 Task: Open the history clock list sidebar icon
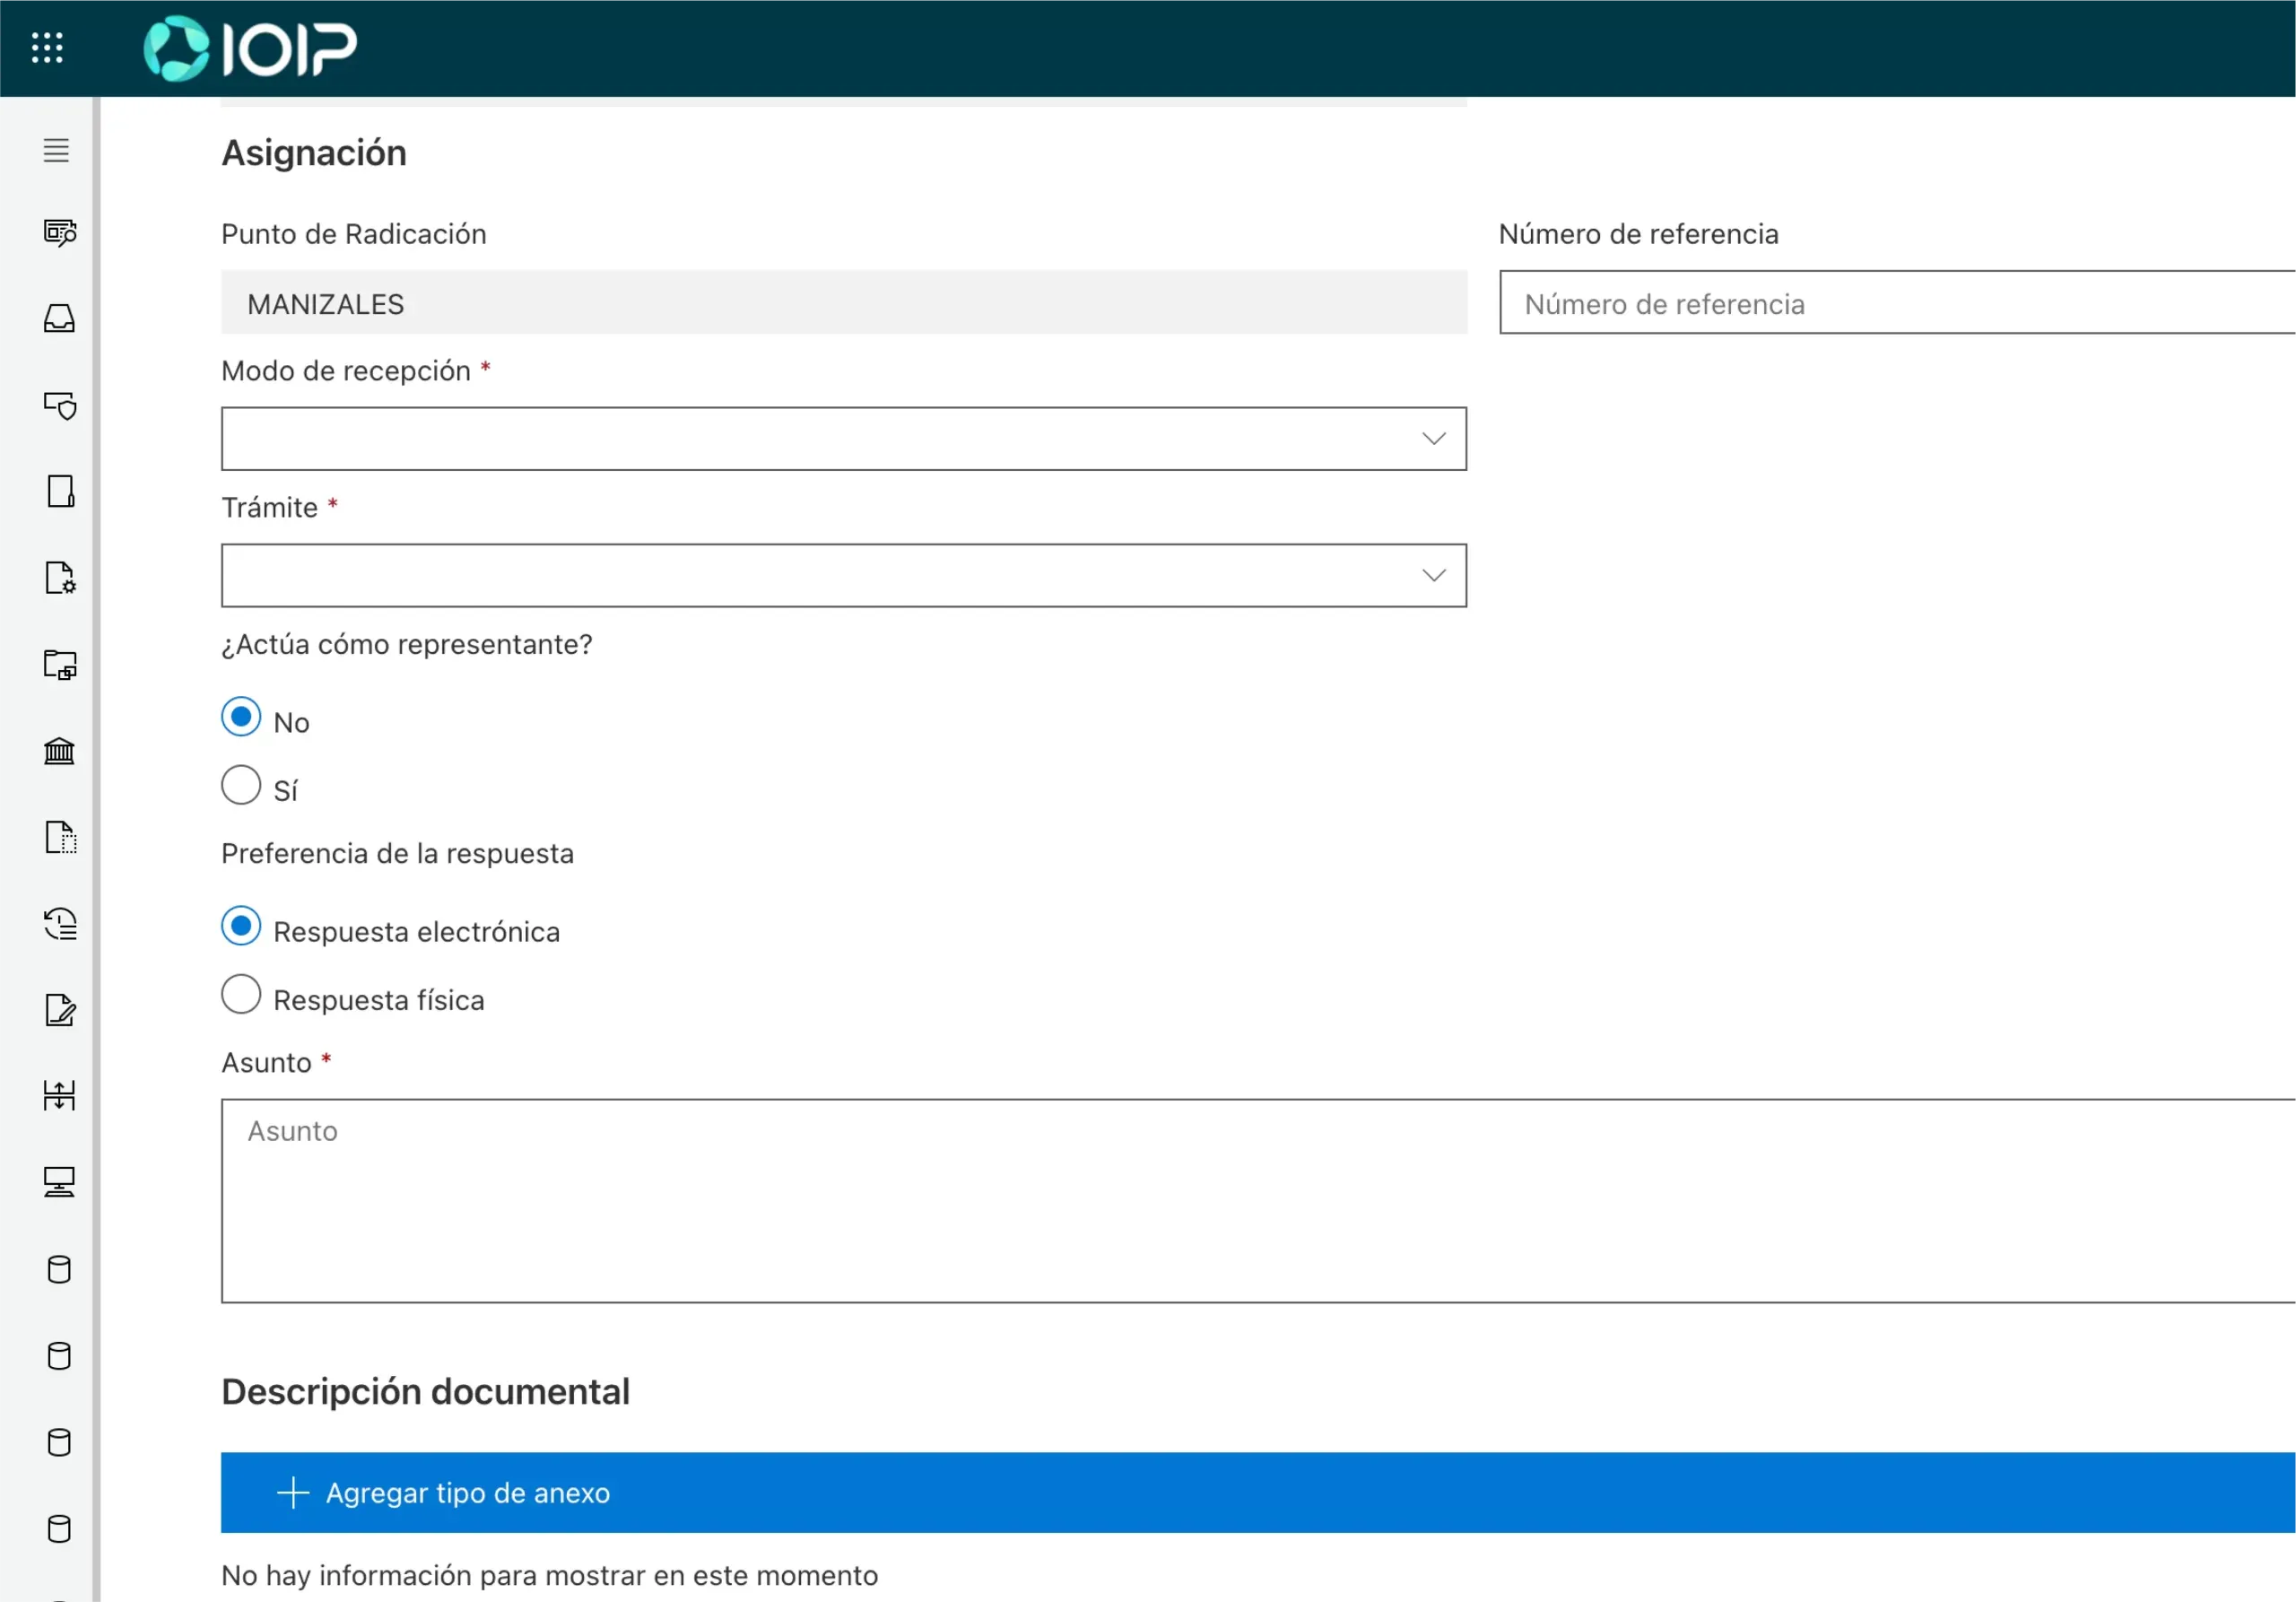[59, 923]
